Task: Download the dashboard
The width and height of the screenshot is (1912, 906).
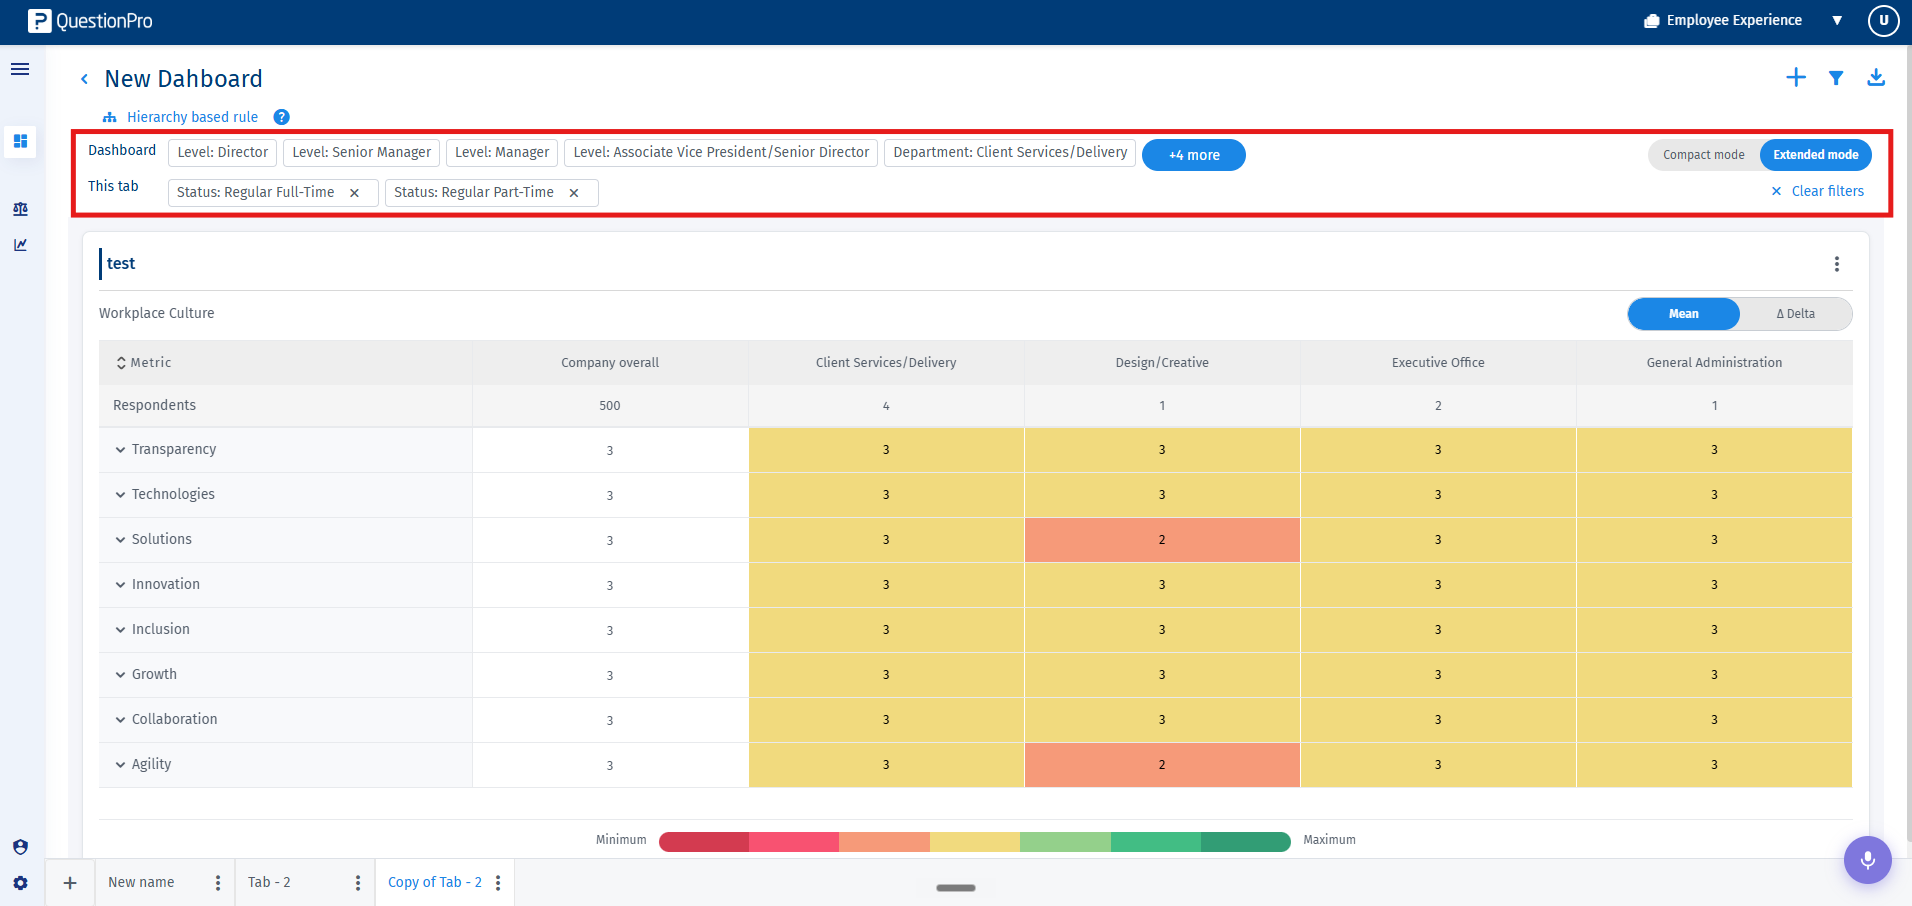Action: (1876, 78)
